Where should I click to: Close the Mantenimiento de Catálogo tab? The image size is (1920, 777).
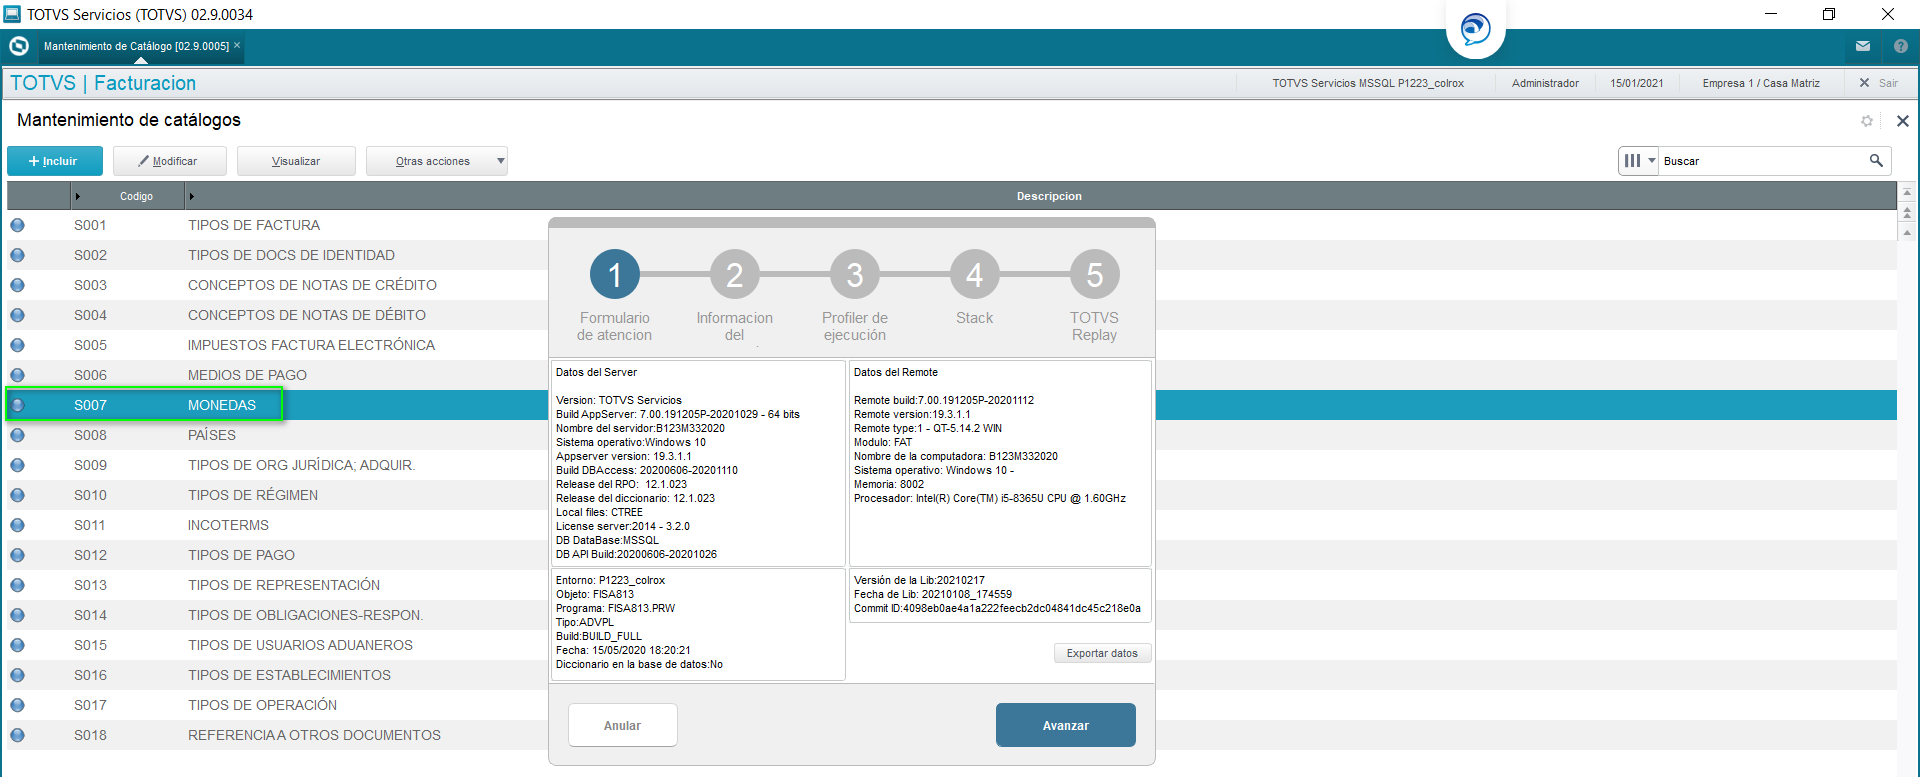(237, 45)
